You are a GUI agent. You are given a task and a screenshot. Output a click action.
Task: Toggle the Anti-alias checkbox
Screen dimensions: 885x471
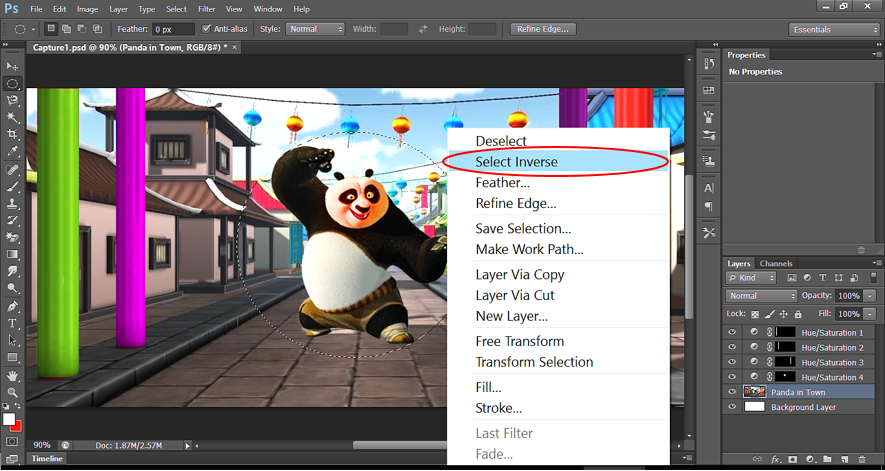(207, 29)
